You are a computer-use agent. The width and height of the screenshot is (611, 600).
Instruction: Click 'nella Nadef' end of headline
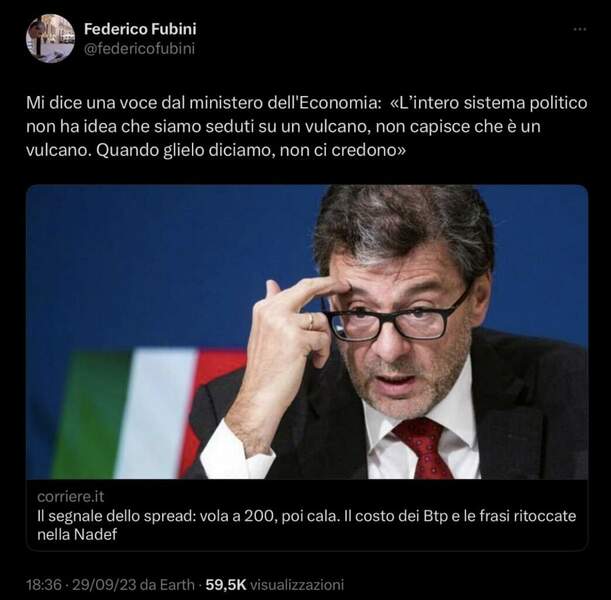pyautogui.click(x=77, y=534)
